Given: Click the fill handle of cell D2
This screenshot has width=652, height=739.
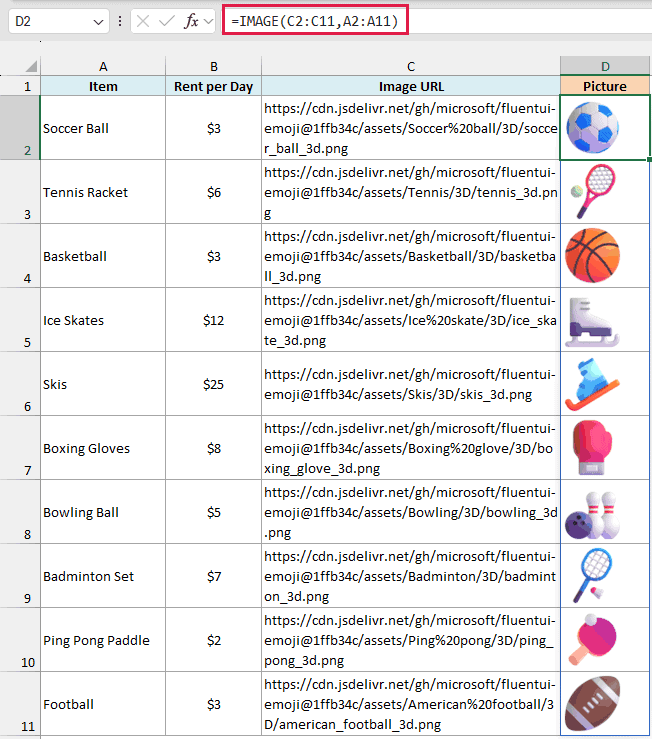Looking at the screenshot, I should coord(649,160).
